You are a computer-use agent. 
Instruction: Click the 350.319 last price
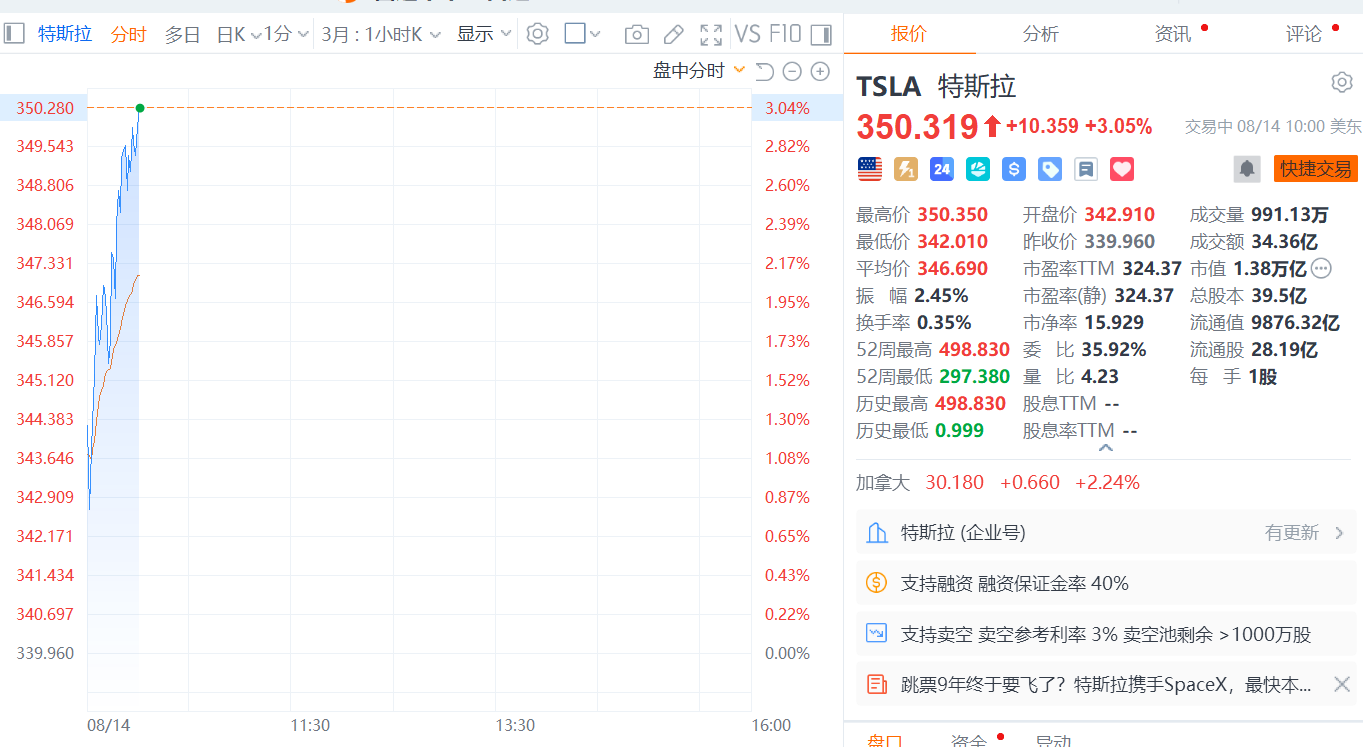(917, 127)
